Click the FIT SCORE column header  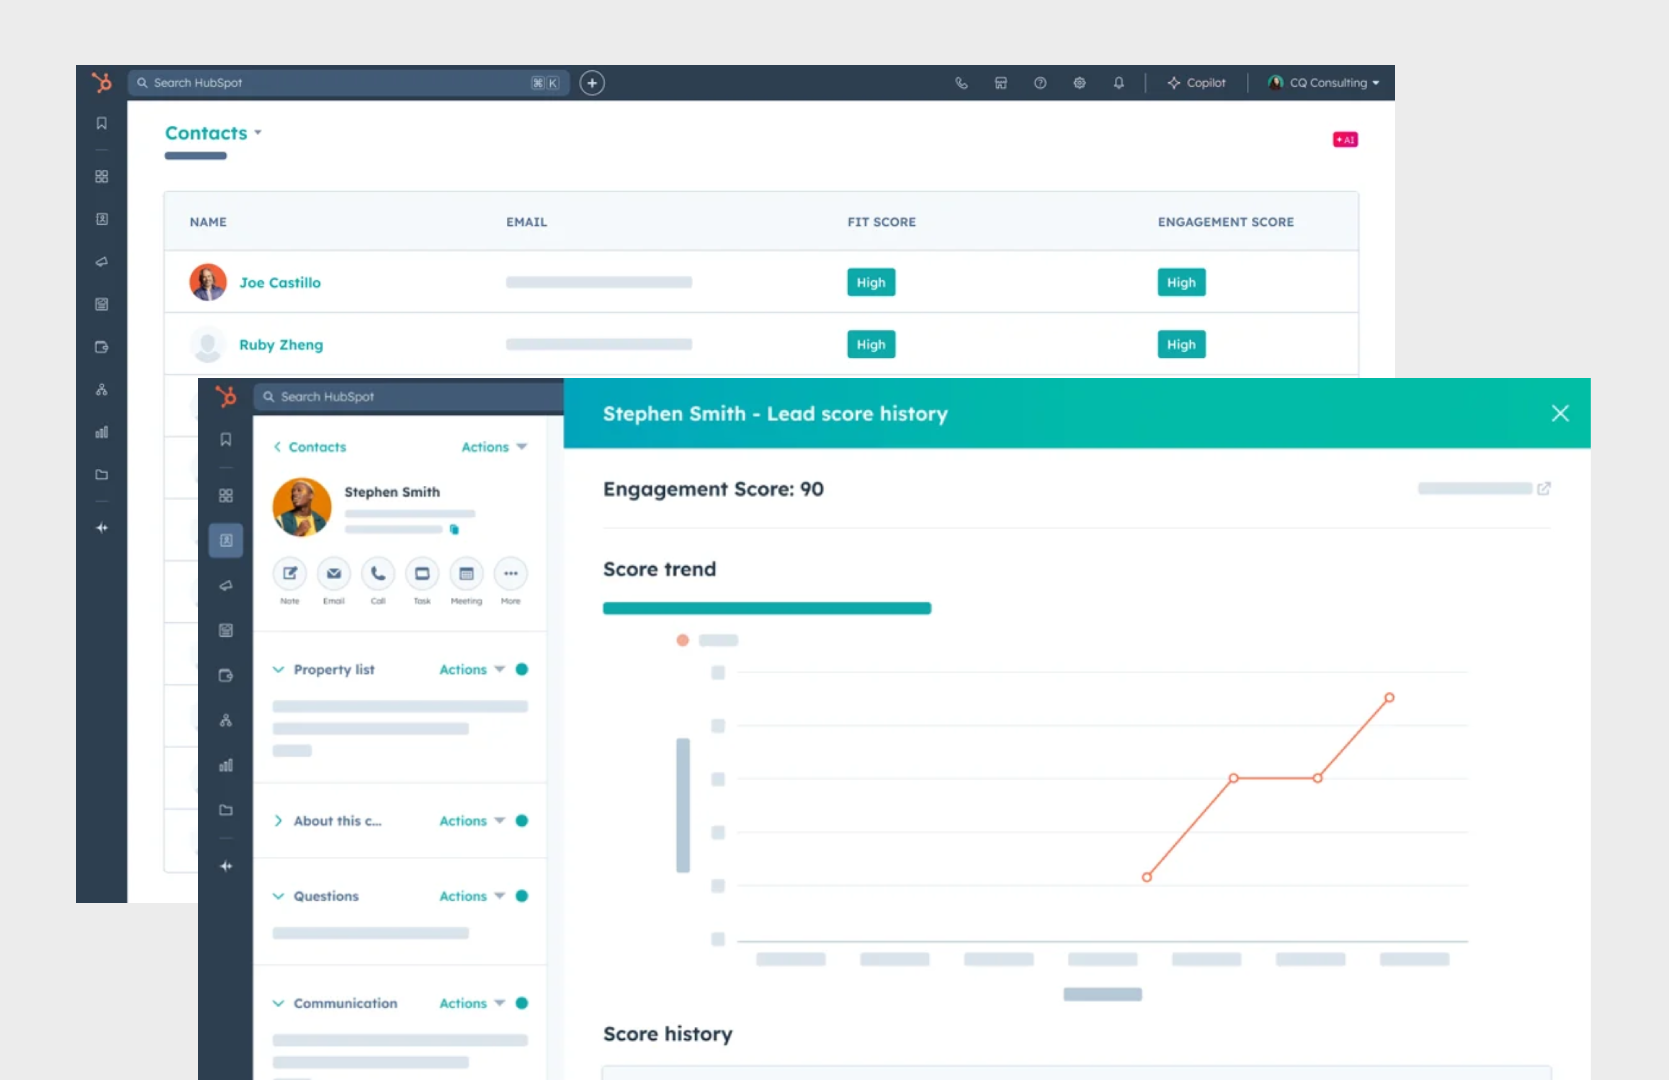pos(882,222)
